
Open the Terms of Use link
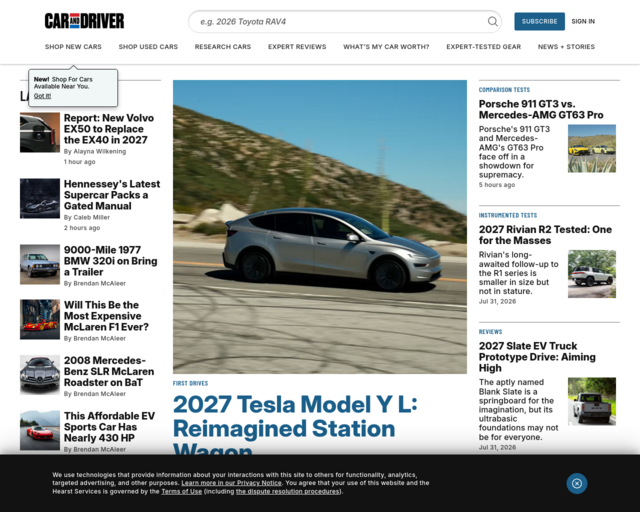click(182, 492)
